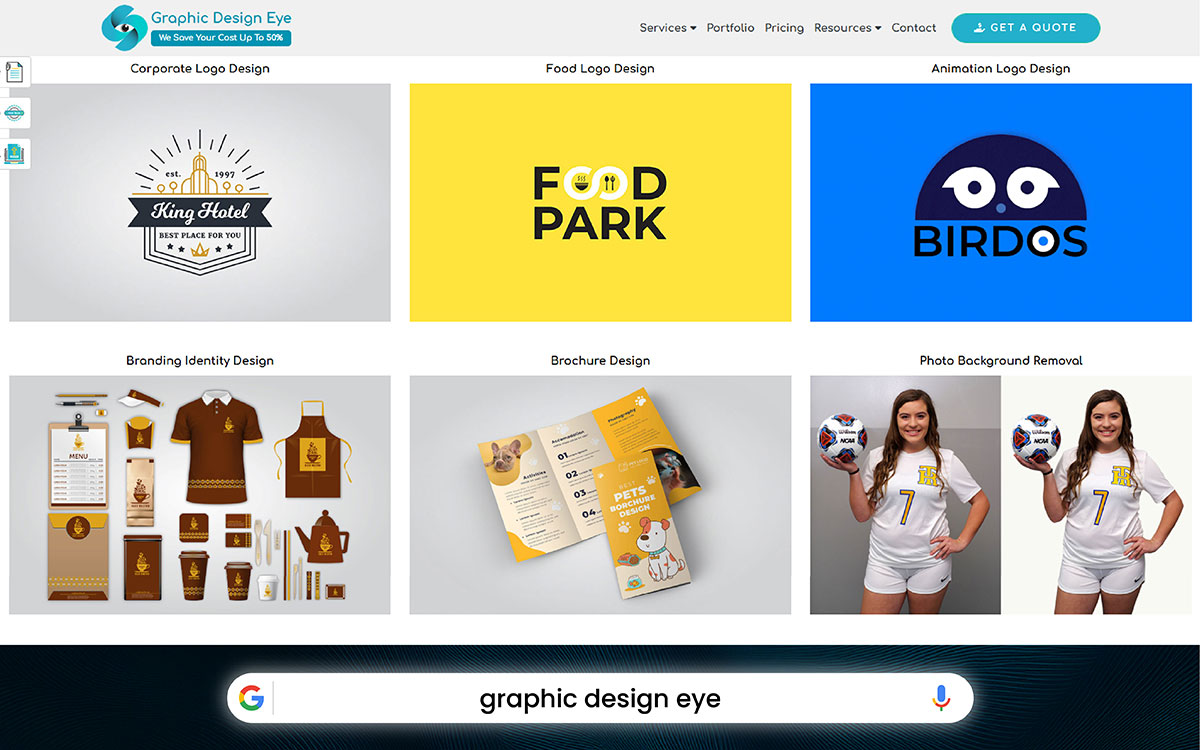Open the upload file icon in the side tab
Viewport: 1200px width, 750px height.
(x=14, y=154)
